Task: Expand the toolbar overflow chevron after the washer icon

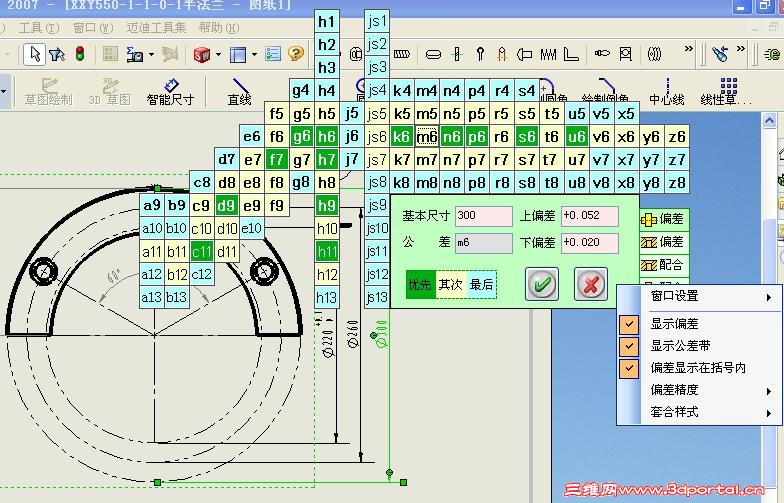Action: point(689,48)
